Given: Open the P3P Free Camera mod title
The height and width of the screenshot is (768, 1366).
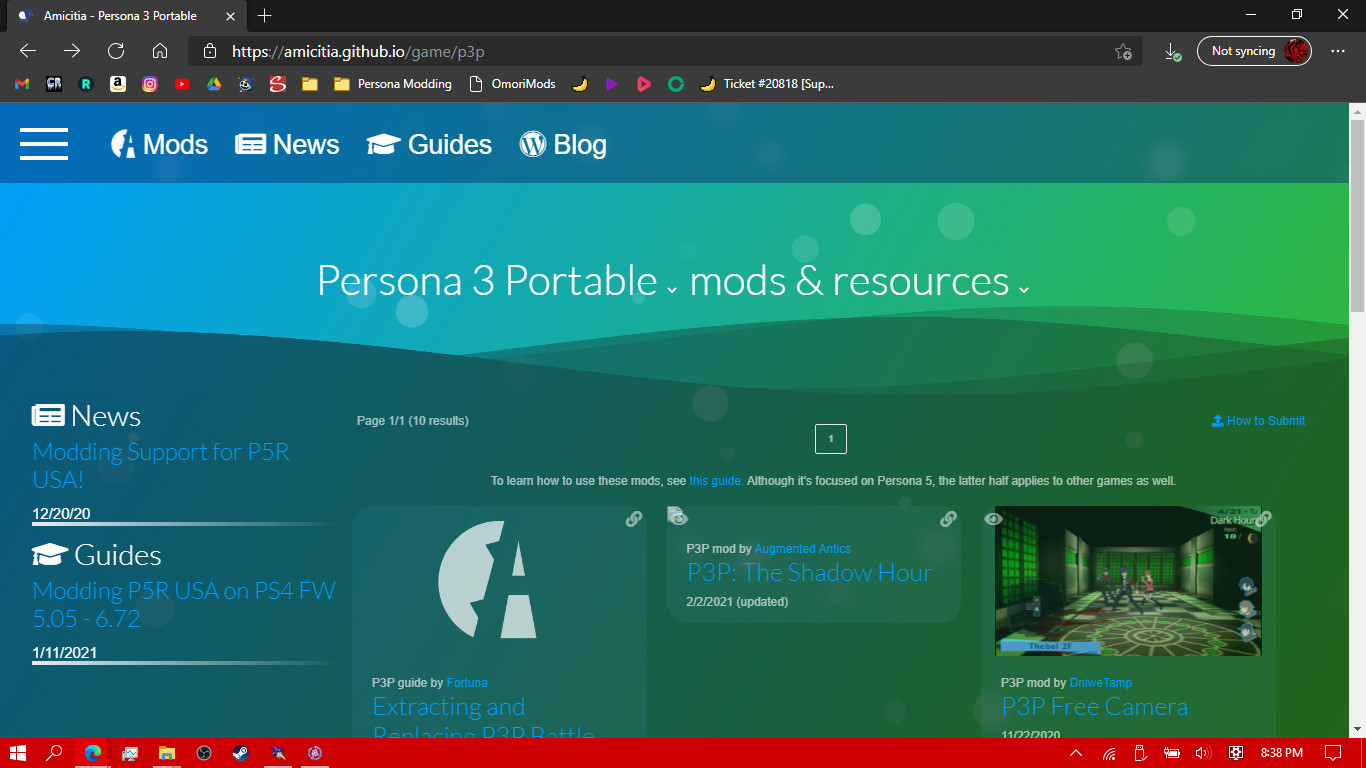Looking at the screenshot, I should click(1095, 707).
